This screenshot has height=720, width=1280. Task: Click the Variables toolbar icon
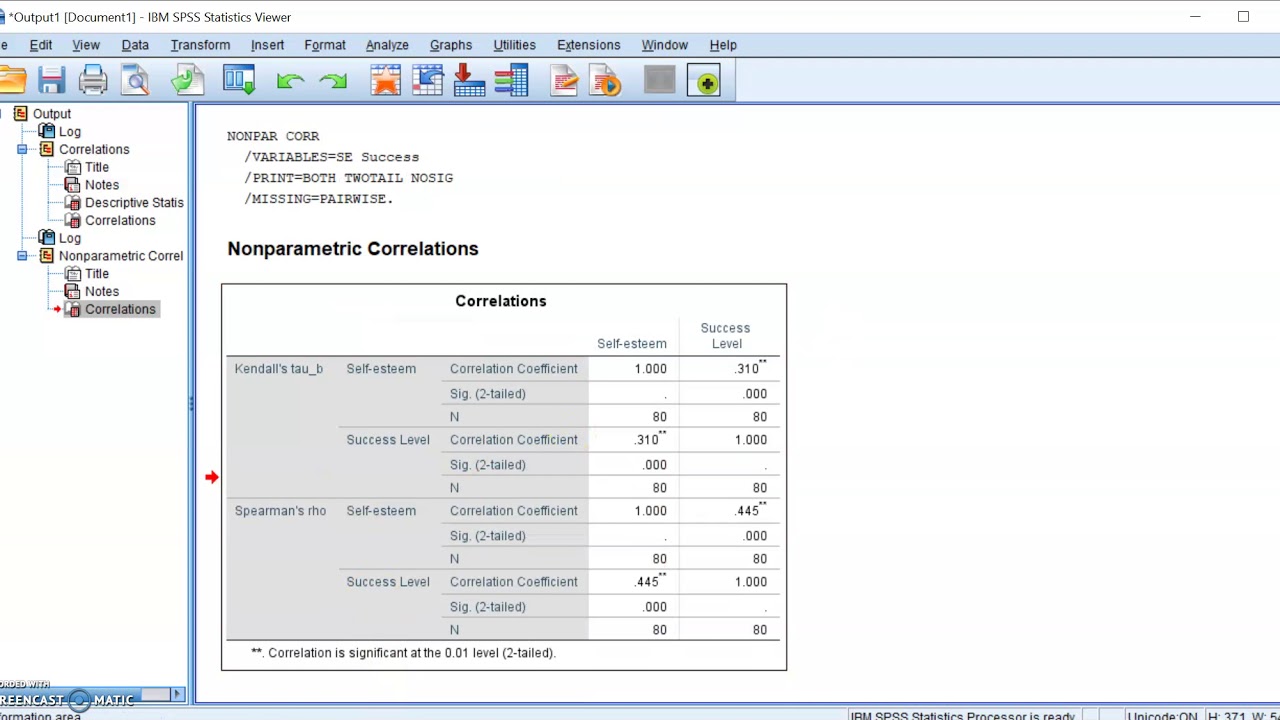click(x=511, y=81)
